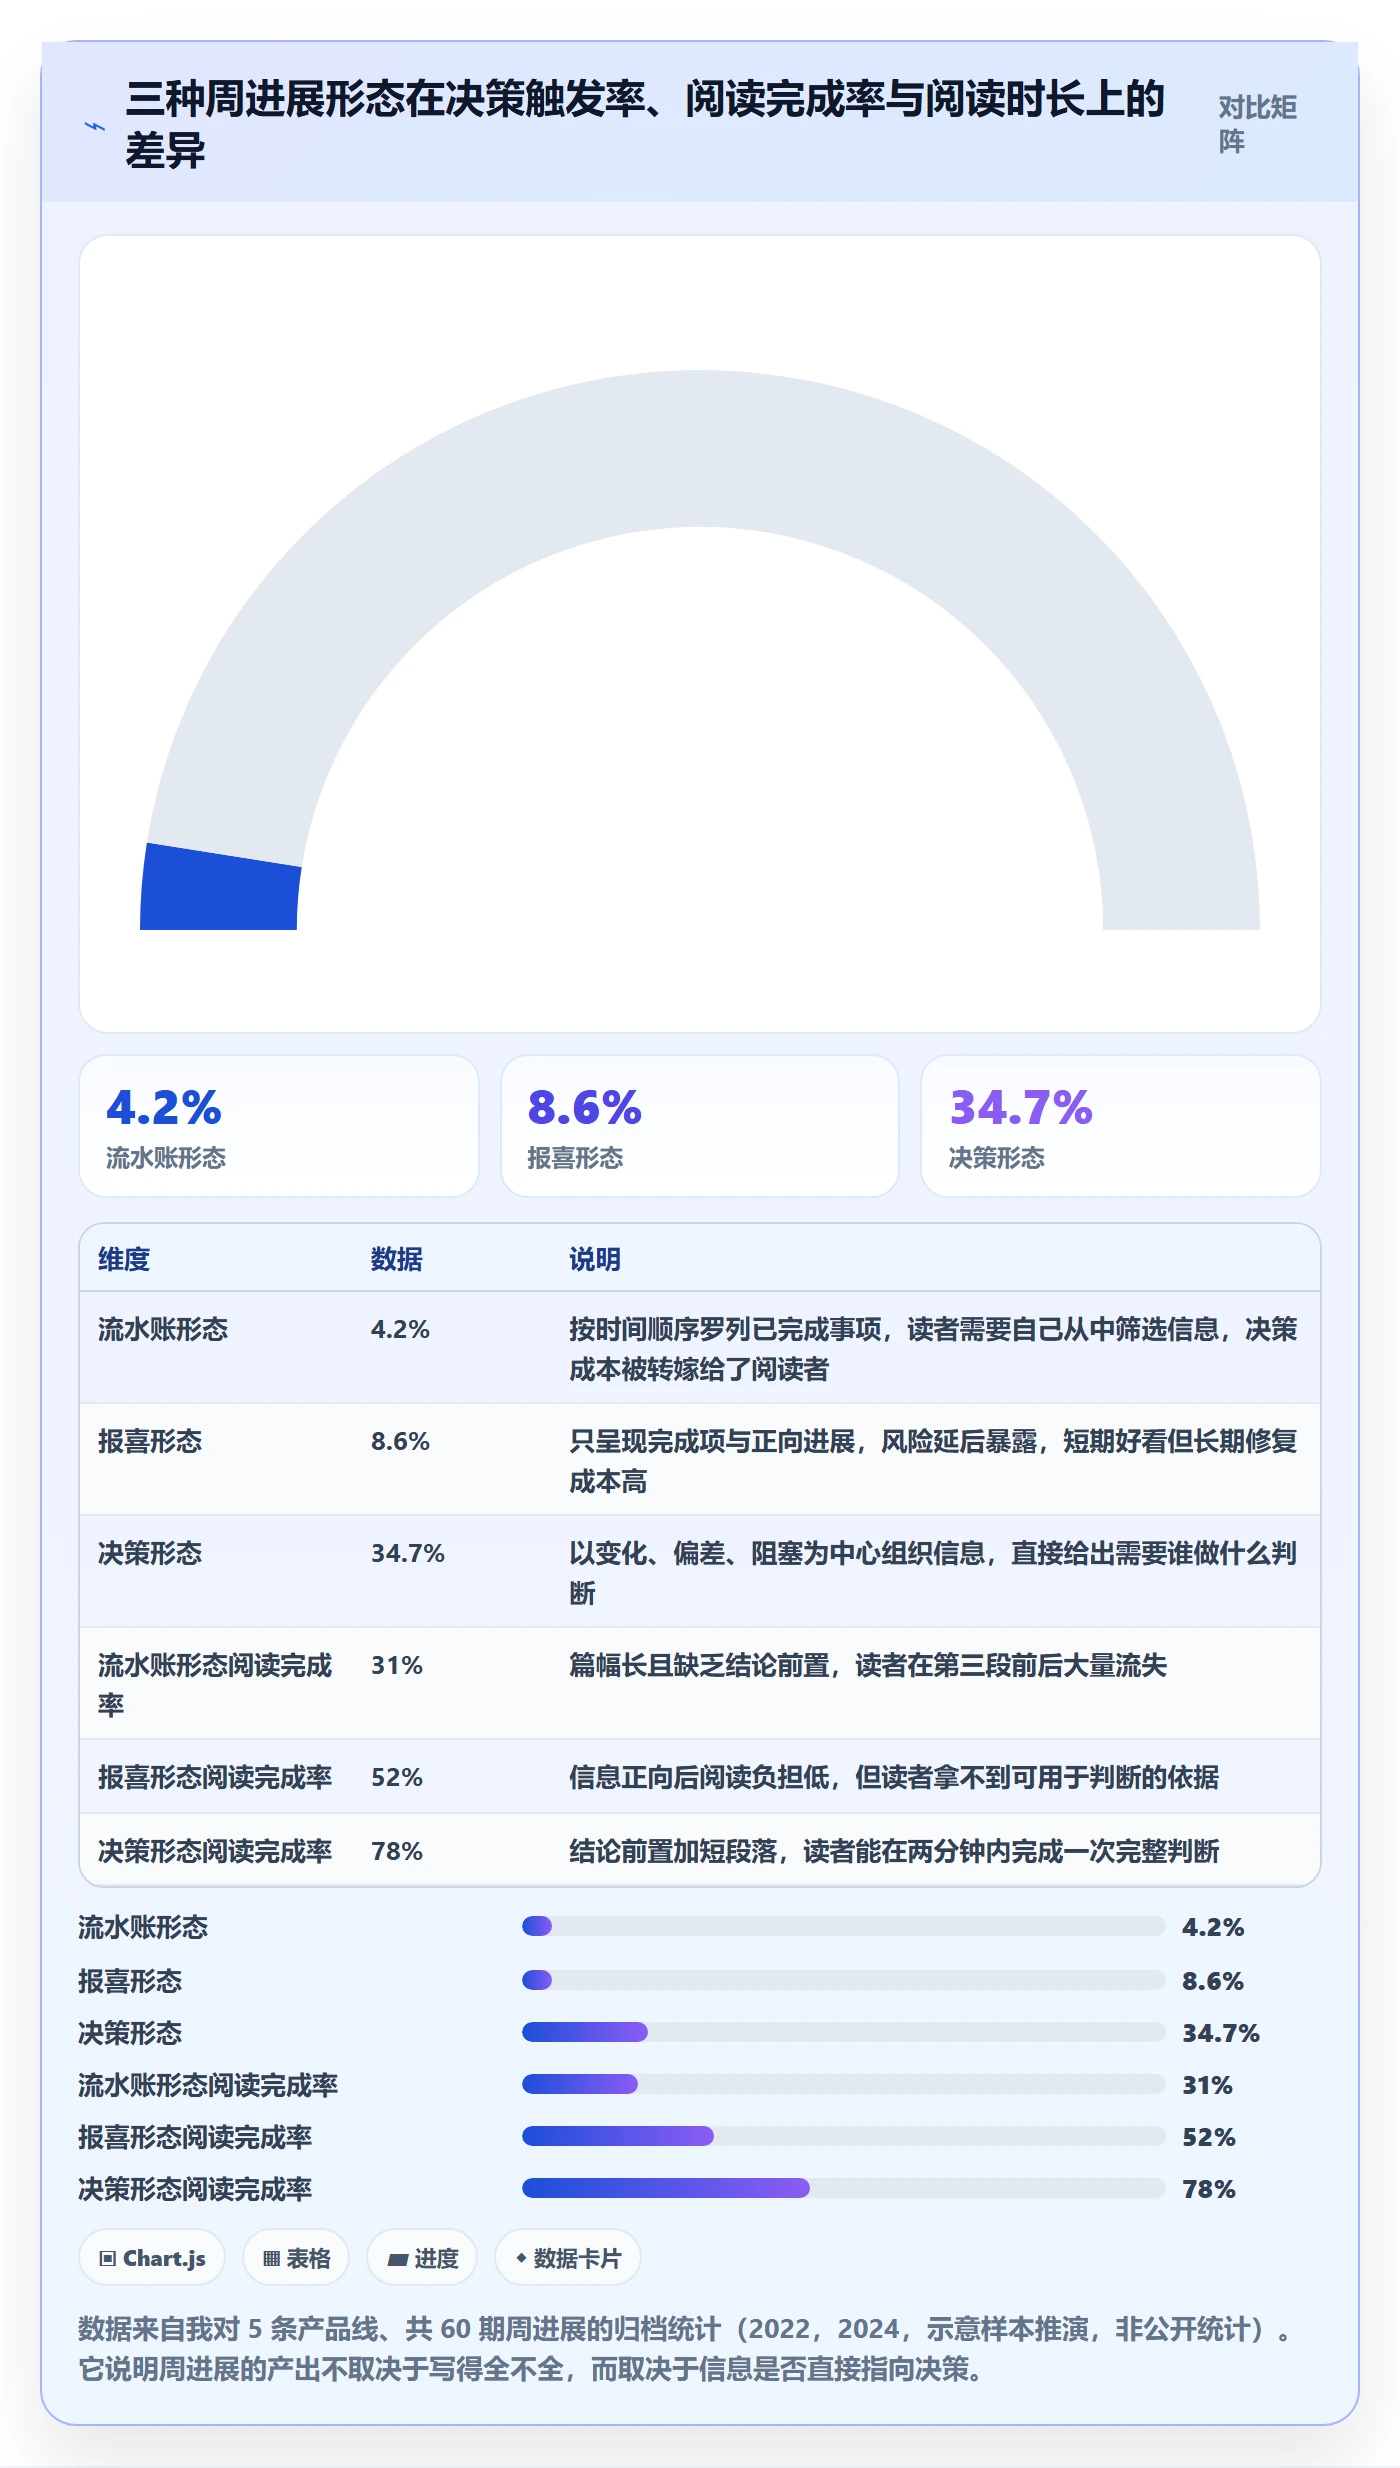Click the lightning icon beside the title
The width and height of the screenshot is (1400, 2468).
[95, 126]
